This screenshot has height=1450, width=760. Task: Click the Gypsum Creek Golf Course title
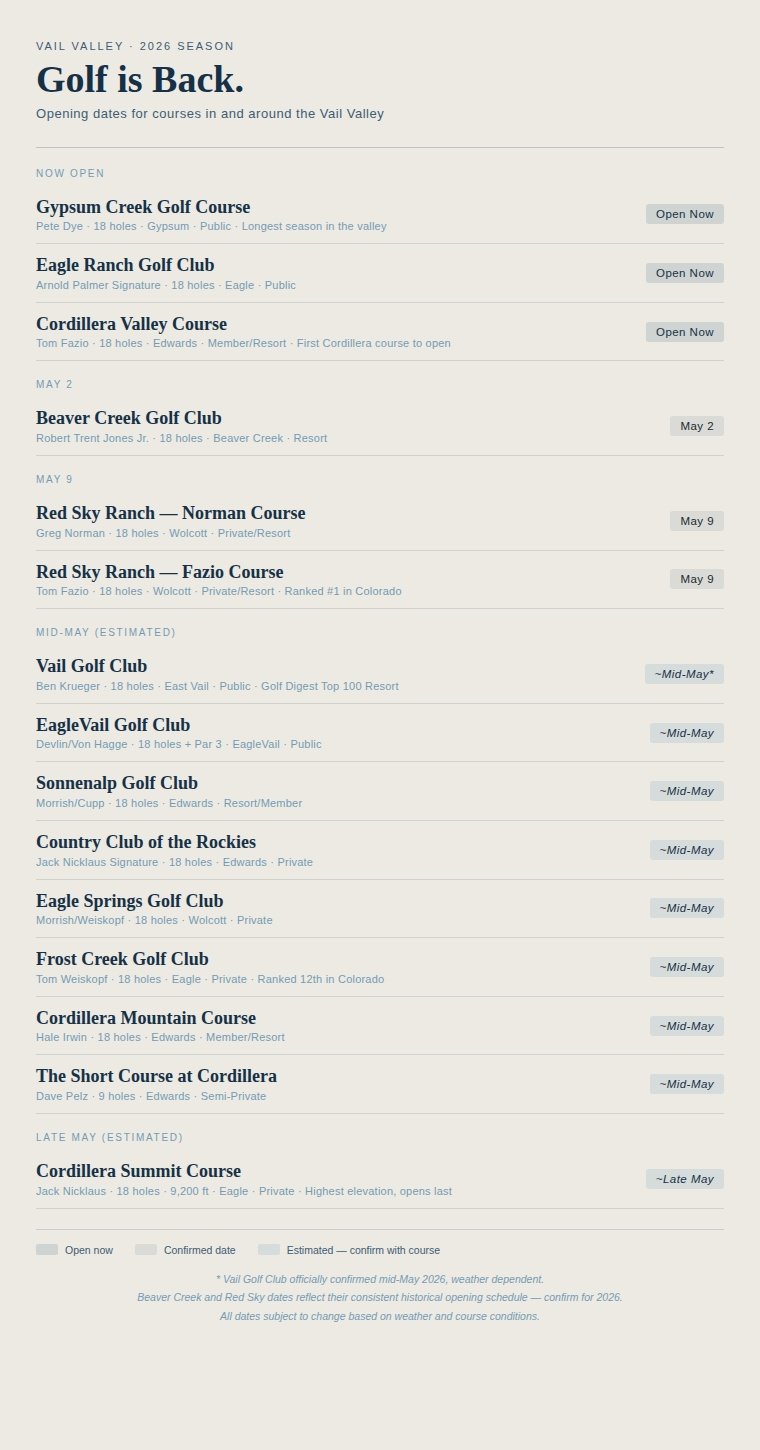coord(143,207)
